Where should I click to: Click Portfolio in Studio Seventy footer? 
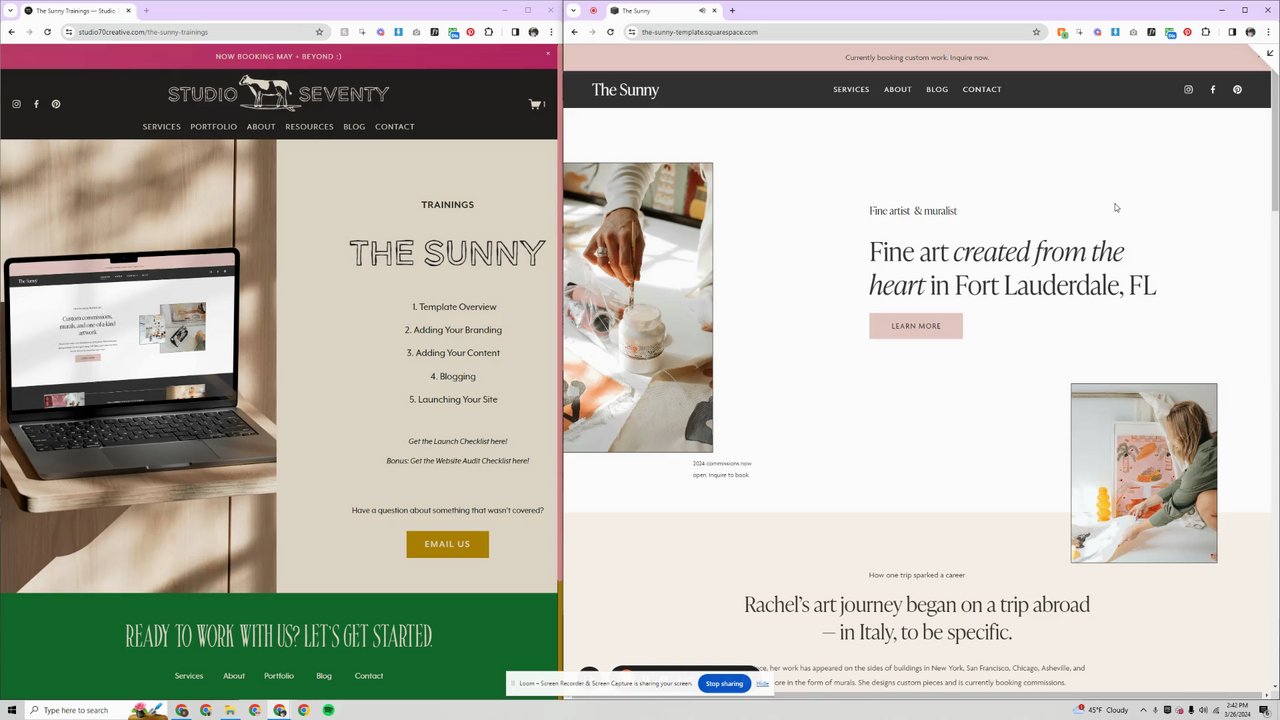pos(279,676)
